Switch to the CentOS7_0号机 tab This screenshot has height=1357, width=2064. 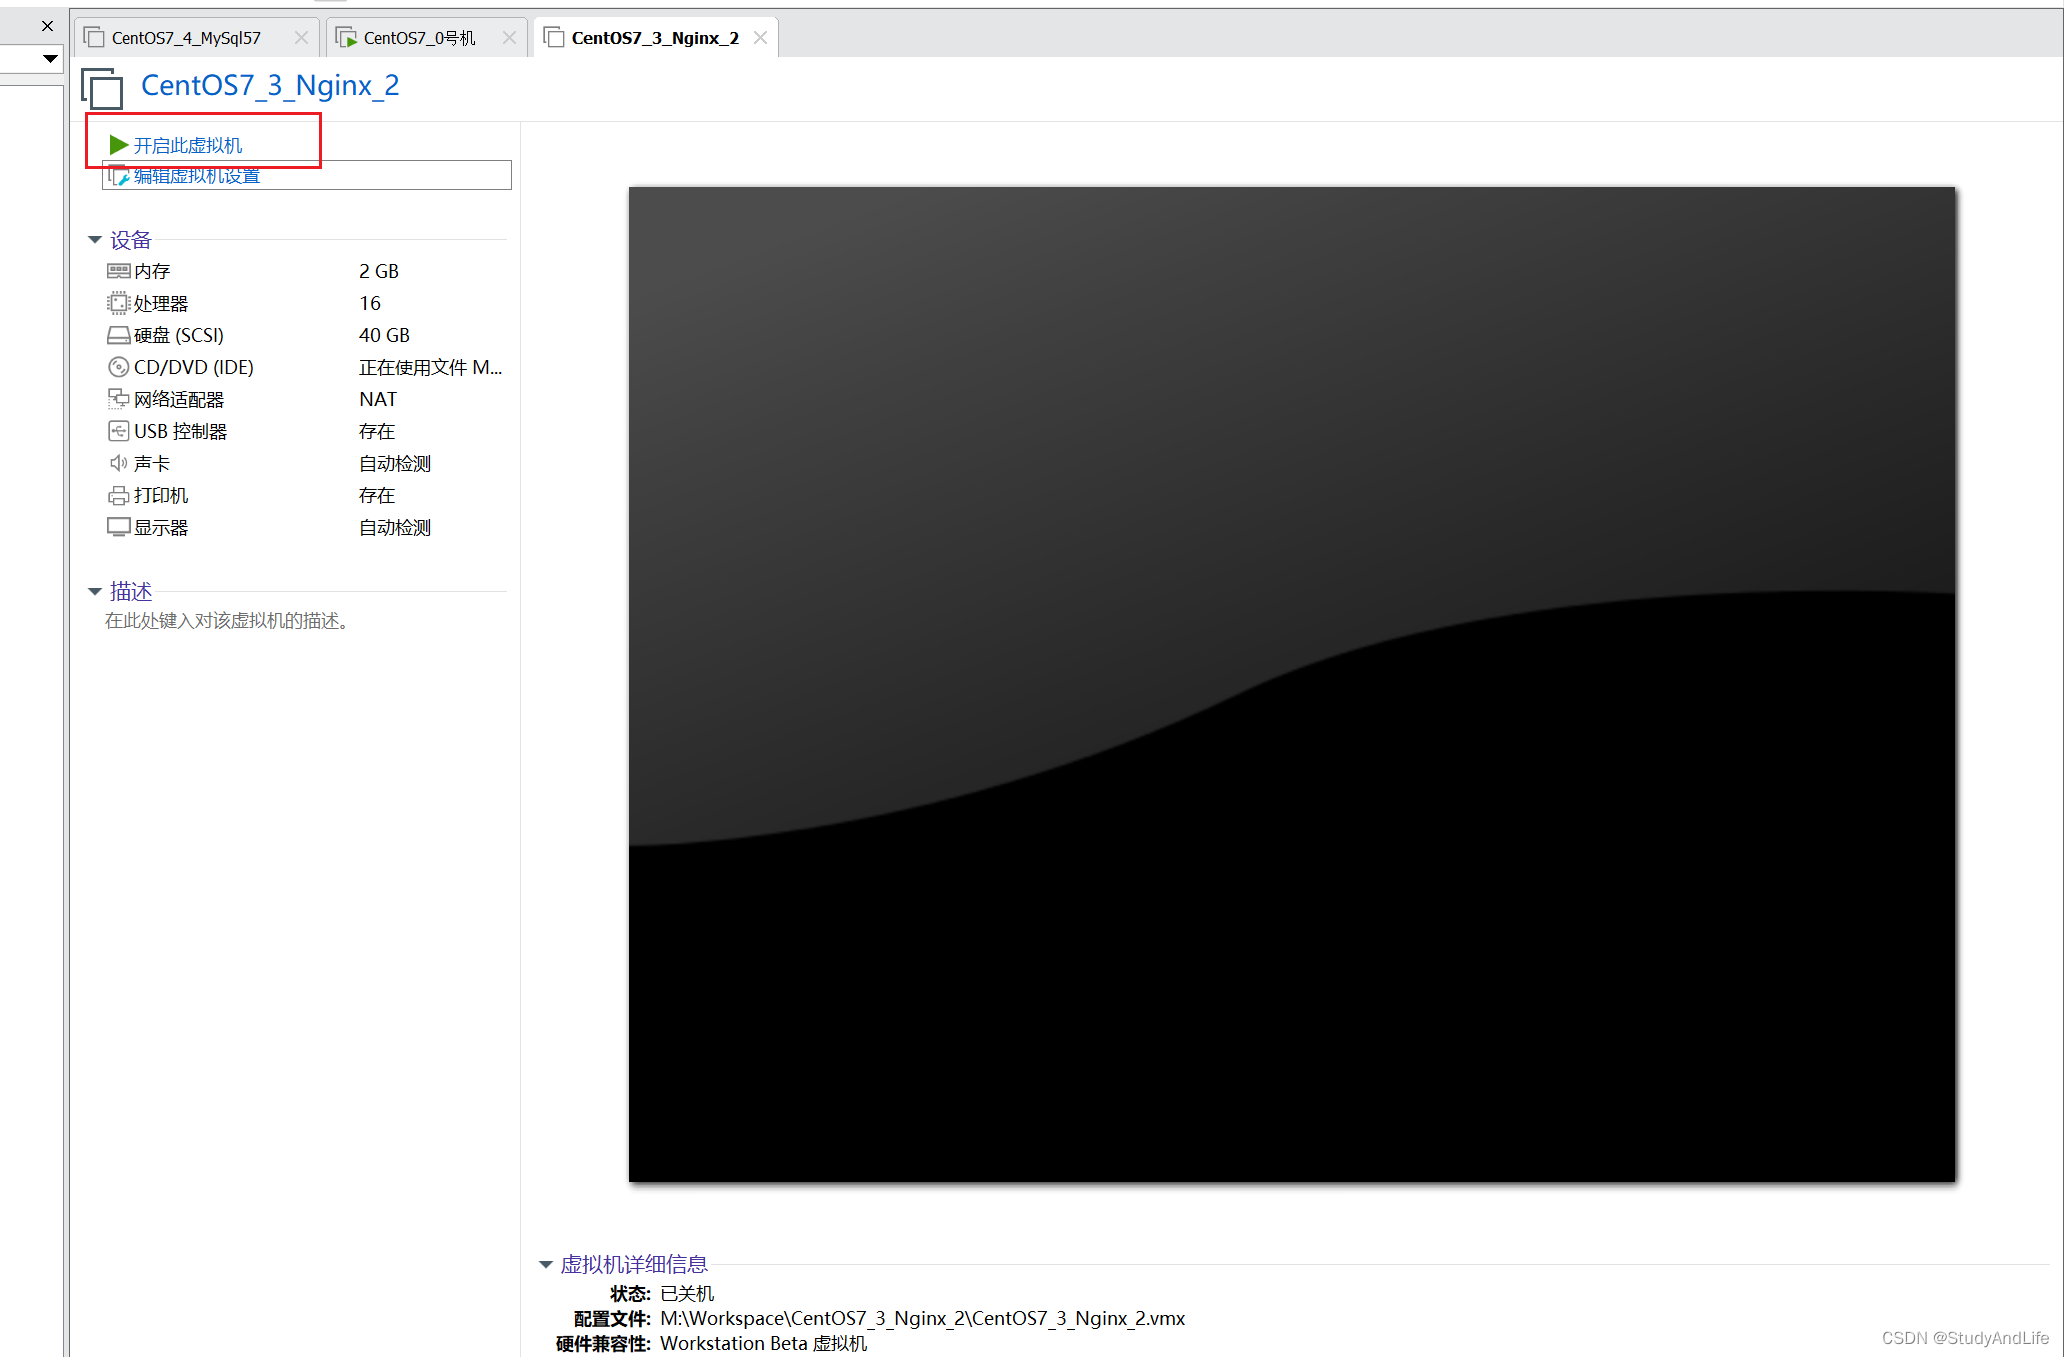[419, 38]
